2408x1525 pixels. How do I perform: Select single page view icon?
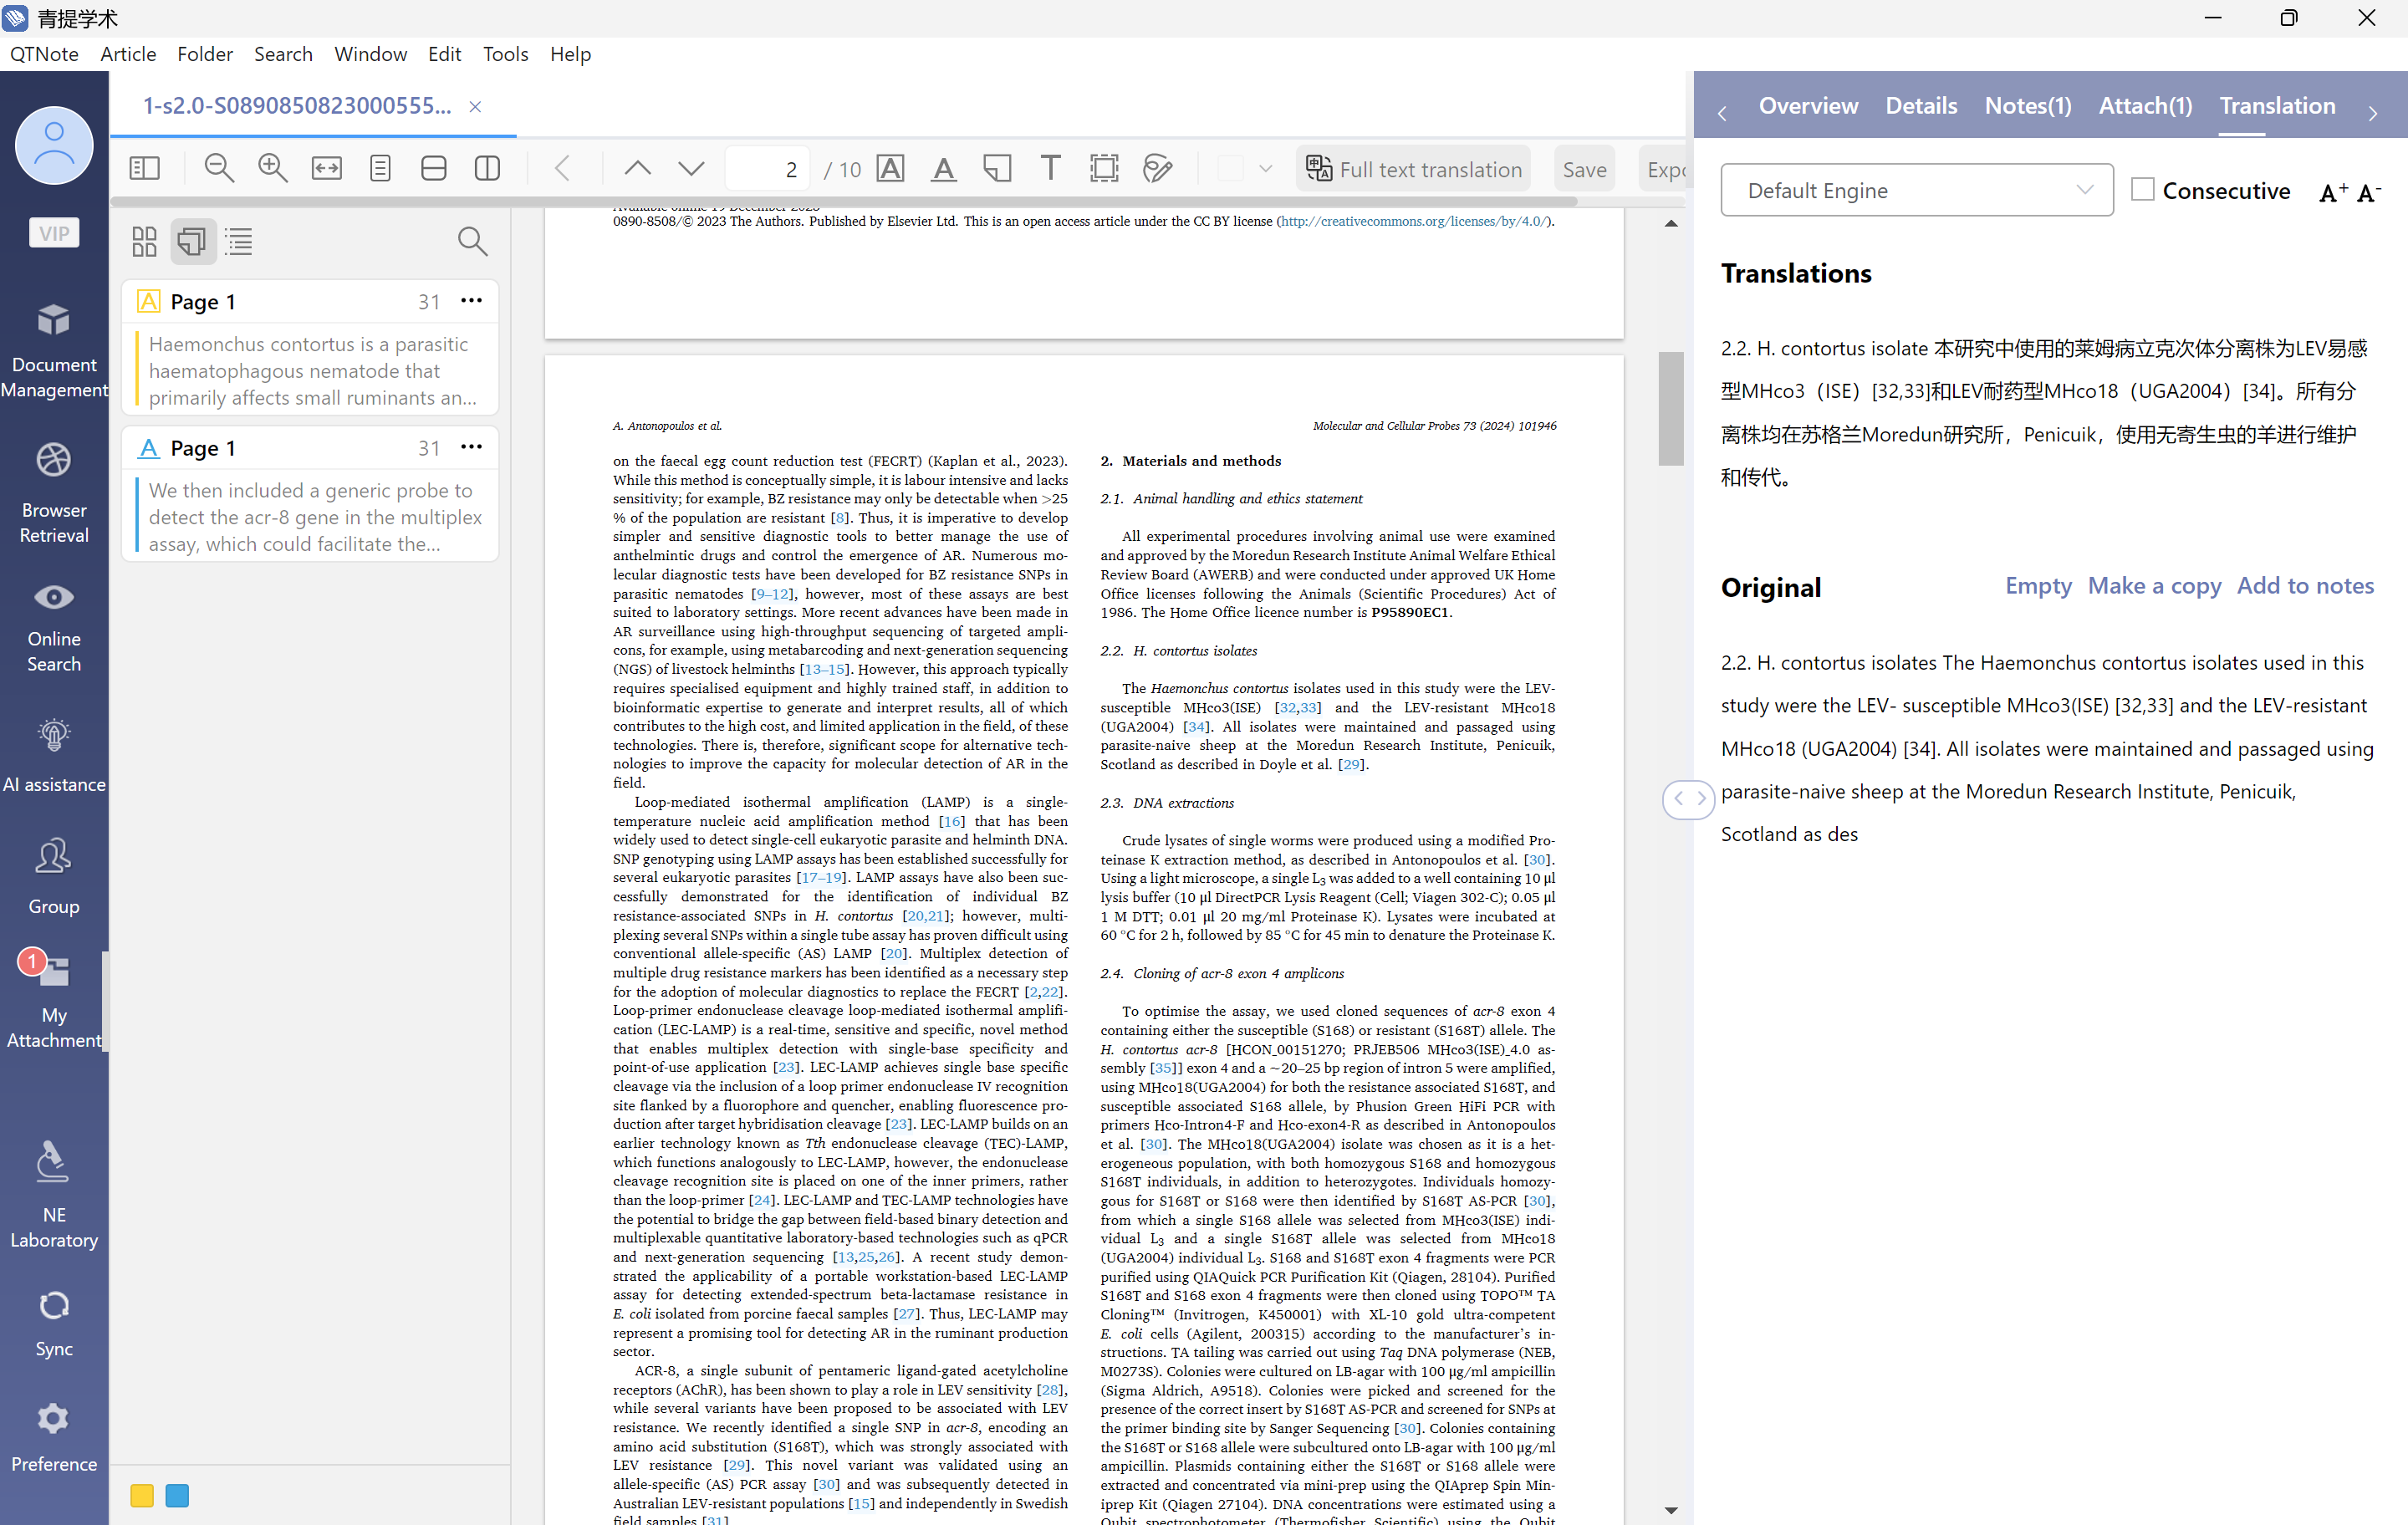(x=380, y=169)
